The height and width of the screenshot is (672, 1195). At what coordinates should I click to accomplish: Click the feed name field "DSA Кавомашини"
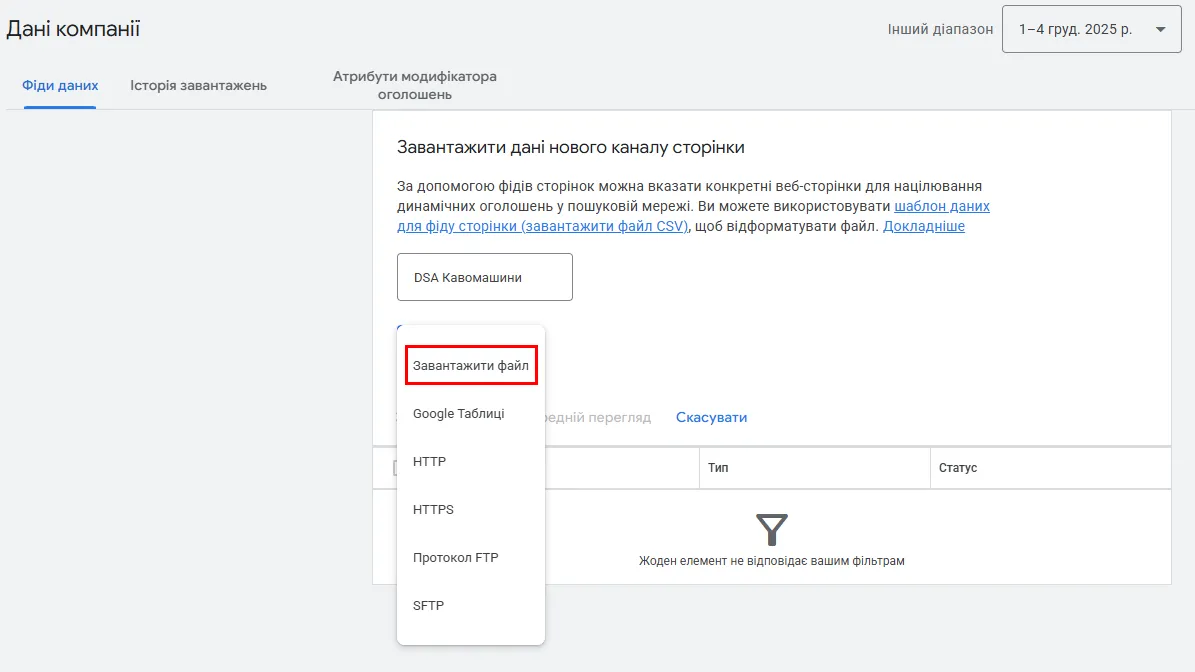click(x=484, y=276)
